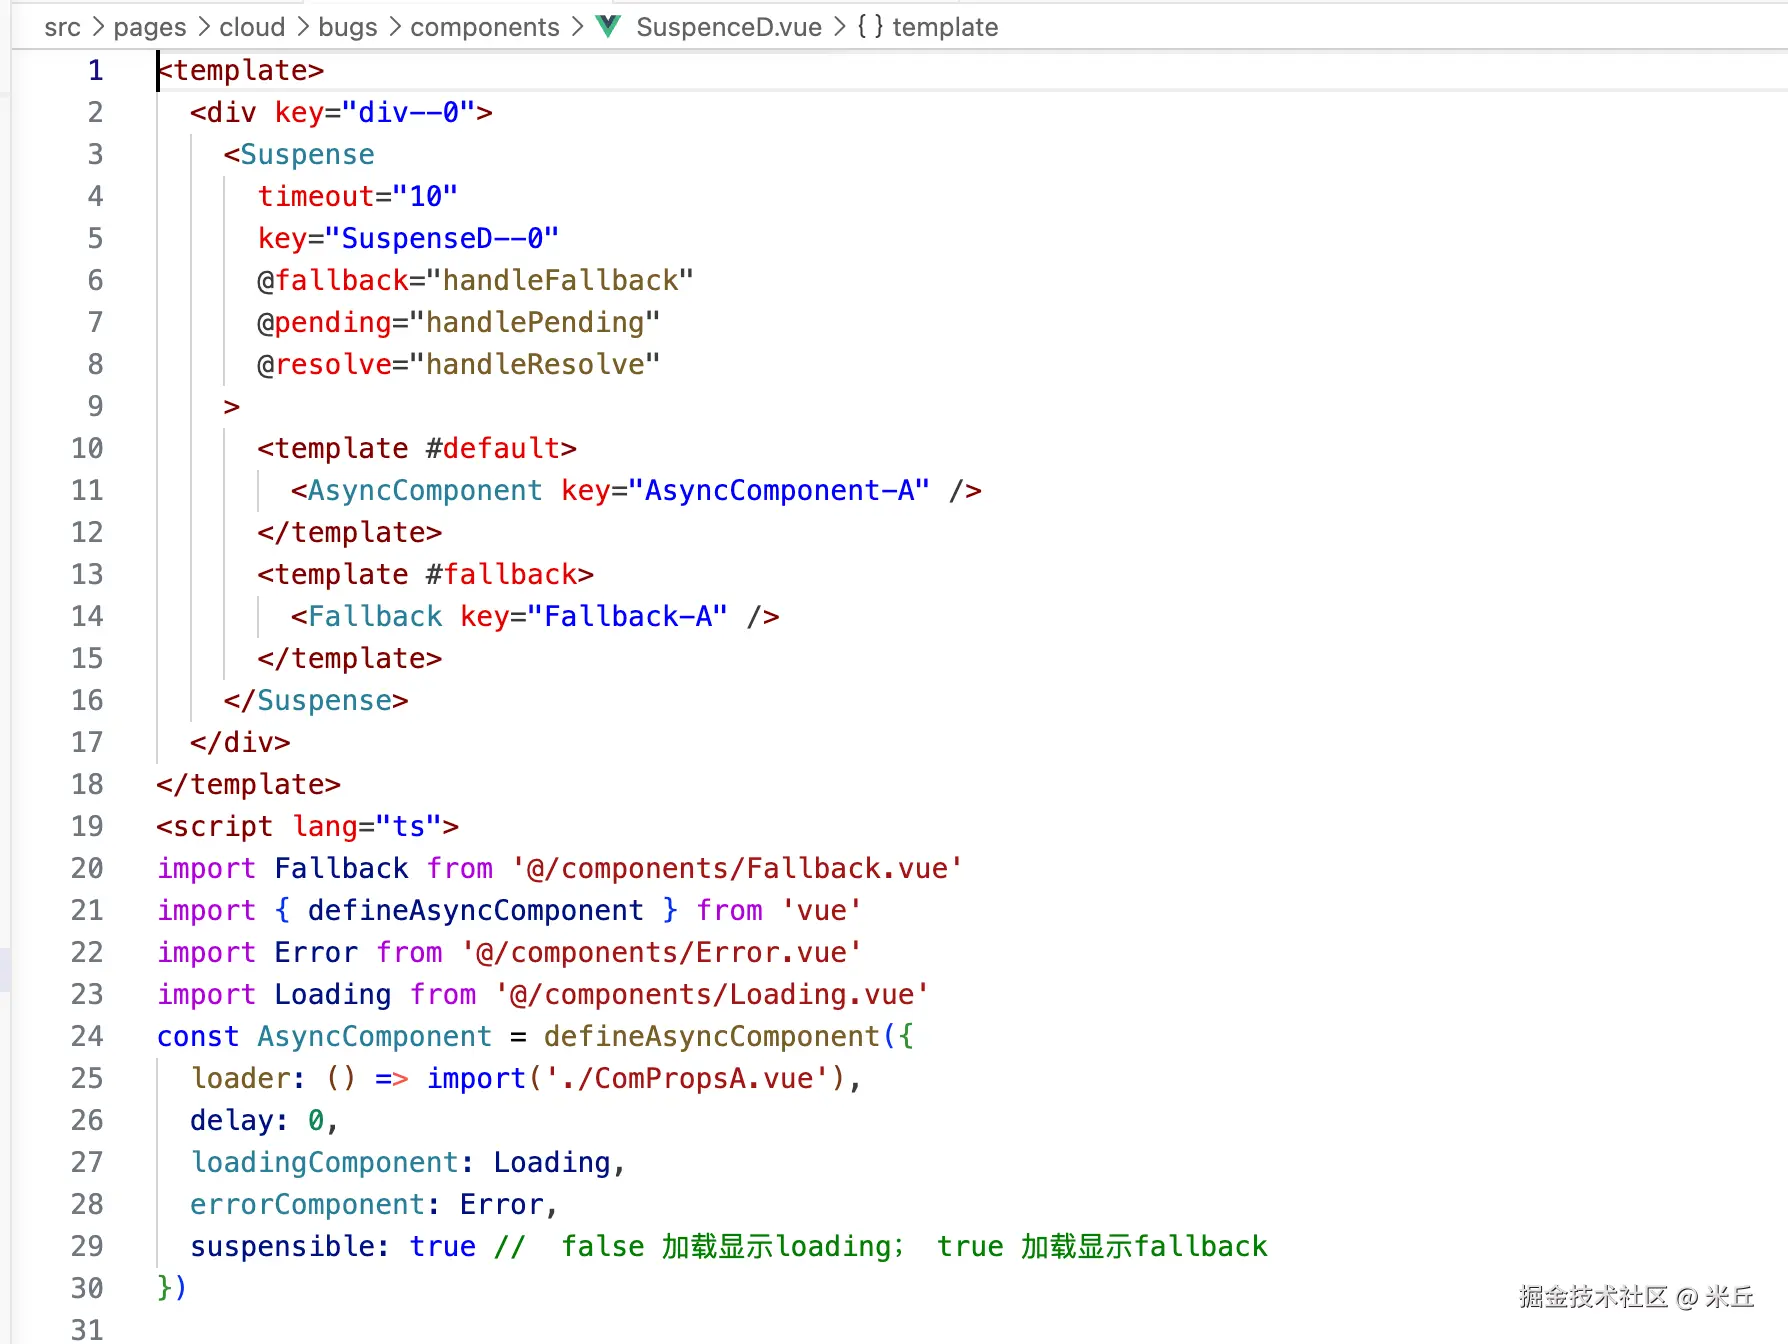Click '#fallback' slot name on line 13
This screenshot has height=1344, width=1788.
pos(501,574)
